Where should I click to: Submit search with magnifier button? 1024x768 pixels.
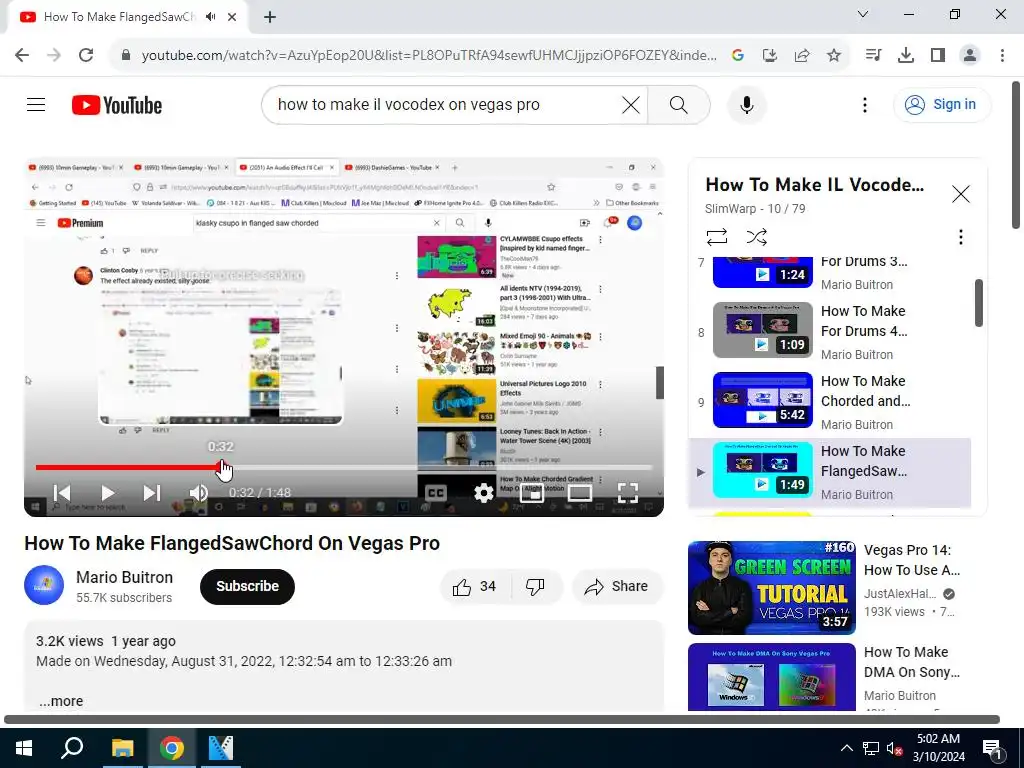click(679, 104)
